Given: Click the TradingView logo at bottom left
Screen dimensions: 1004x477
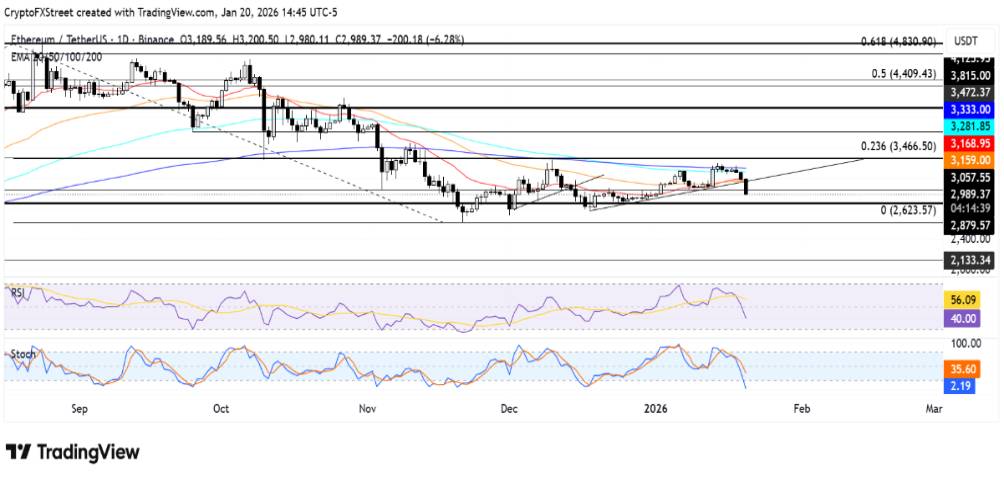Looking at the screenshot, I should (x=73, y=452).
